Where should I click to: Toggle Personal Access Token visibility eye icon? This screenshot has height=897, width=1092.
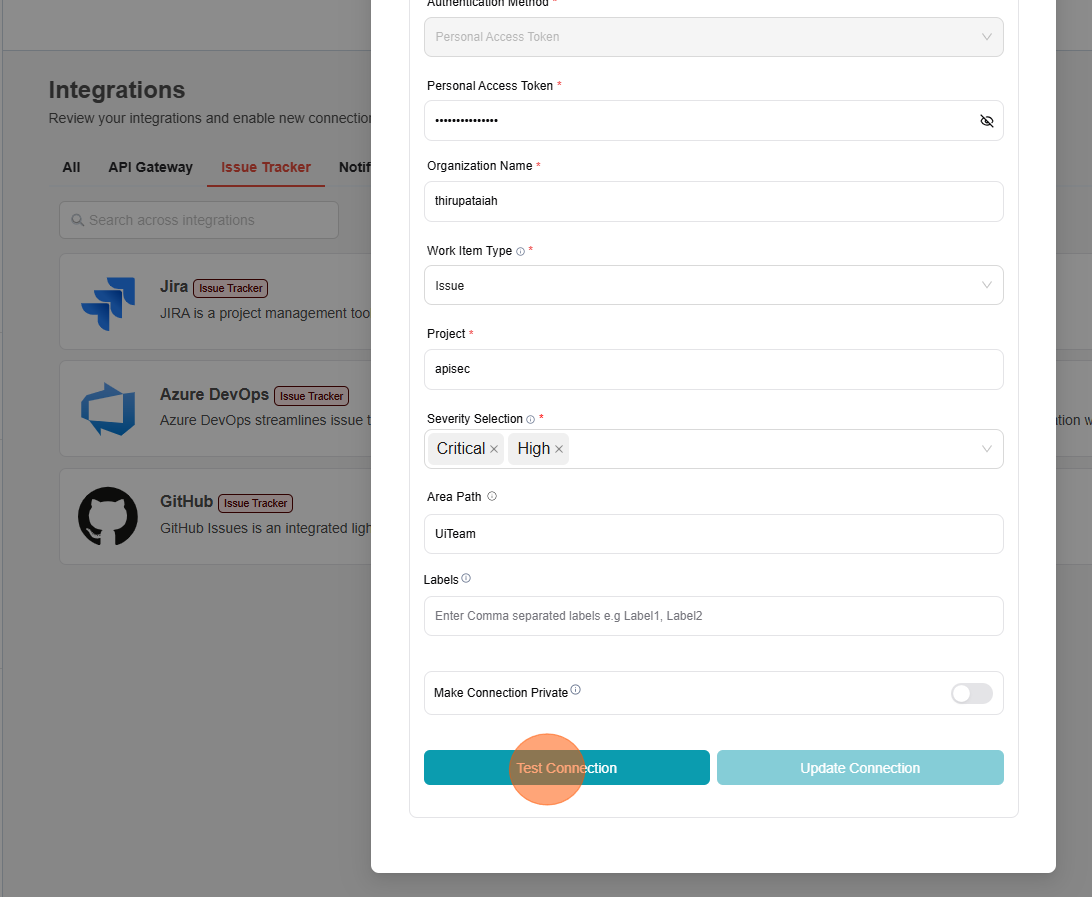tap(986, 121)
